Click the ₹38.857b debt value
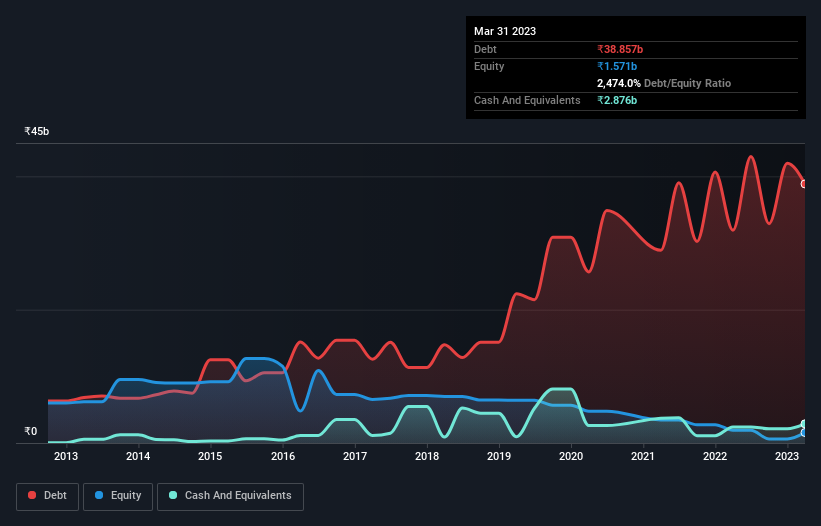The image size is (821, 526). coord(620,49)
